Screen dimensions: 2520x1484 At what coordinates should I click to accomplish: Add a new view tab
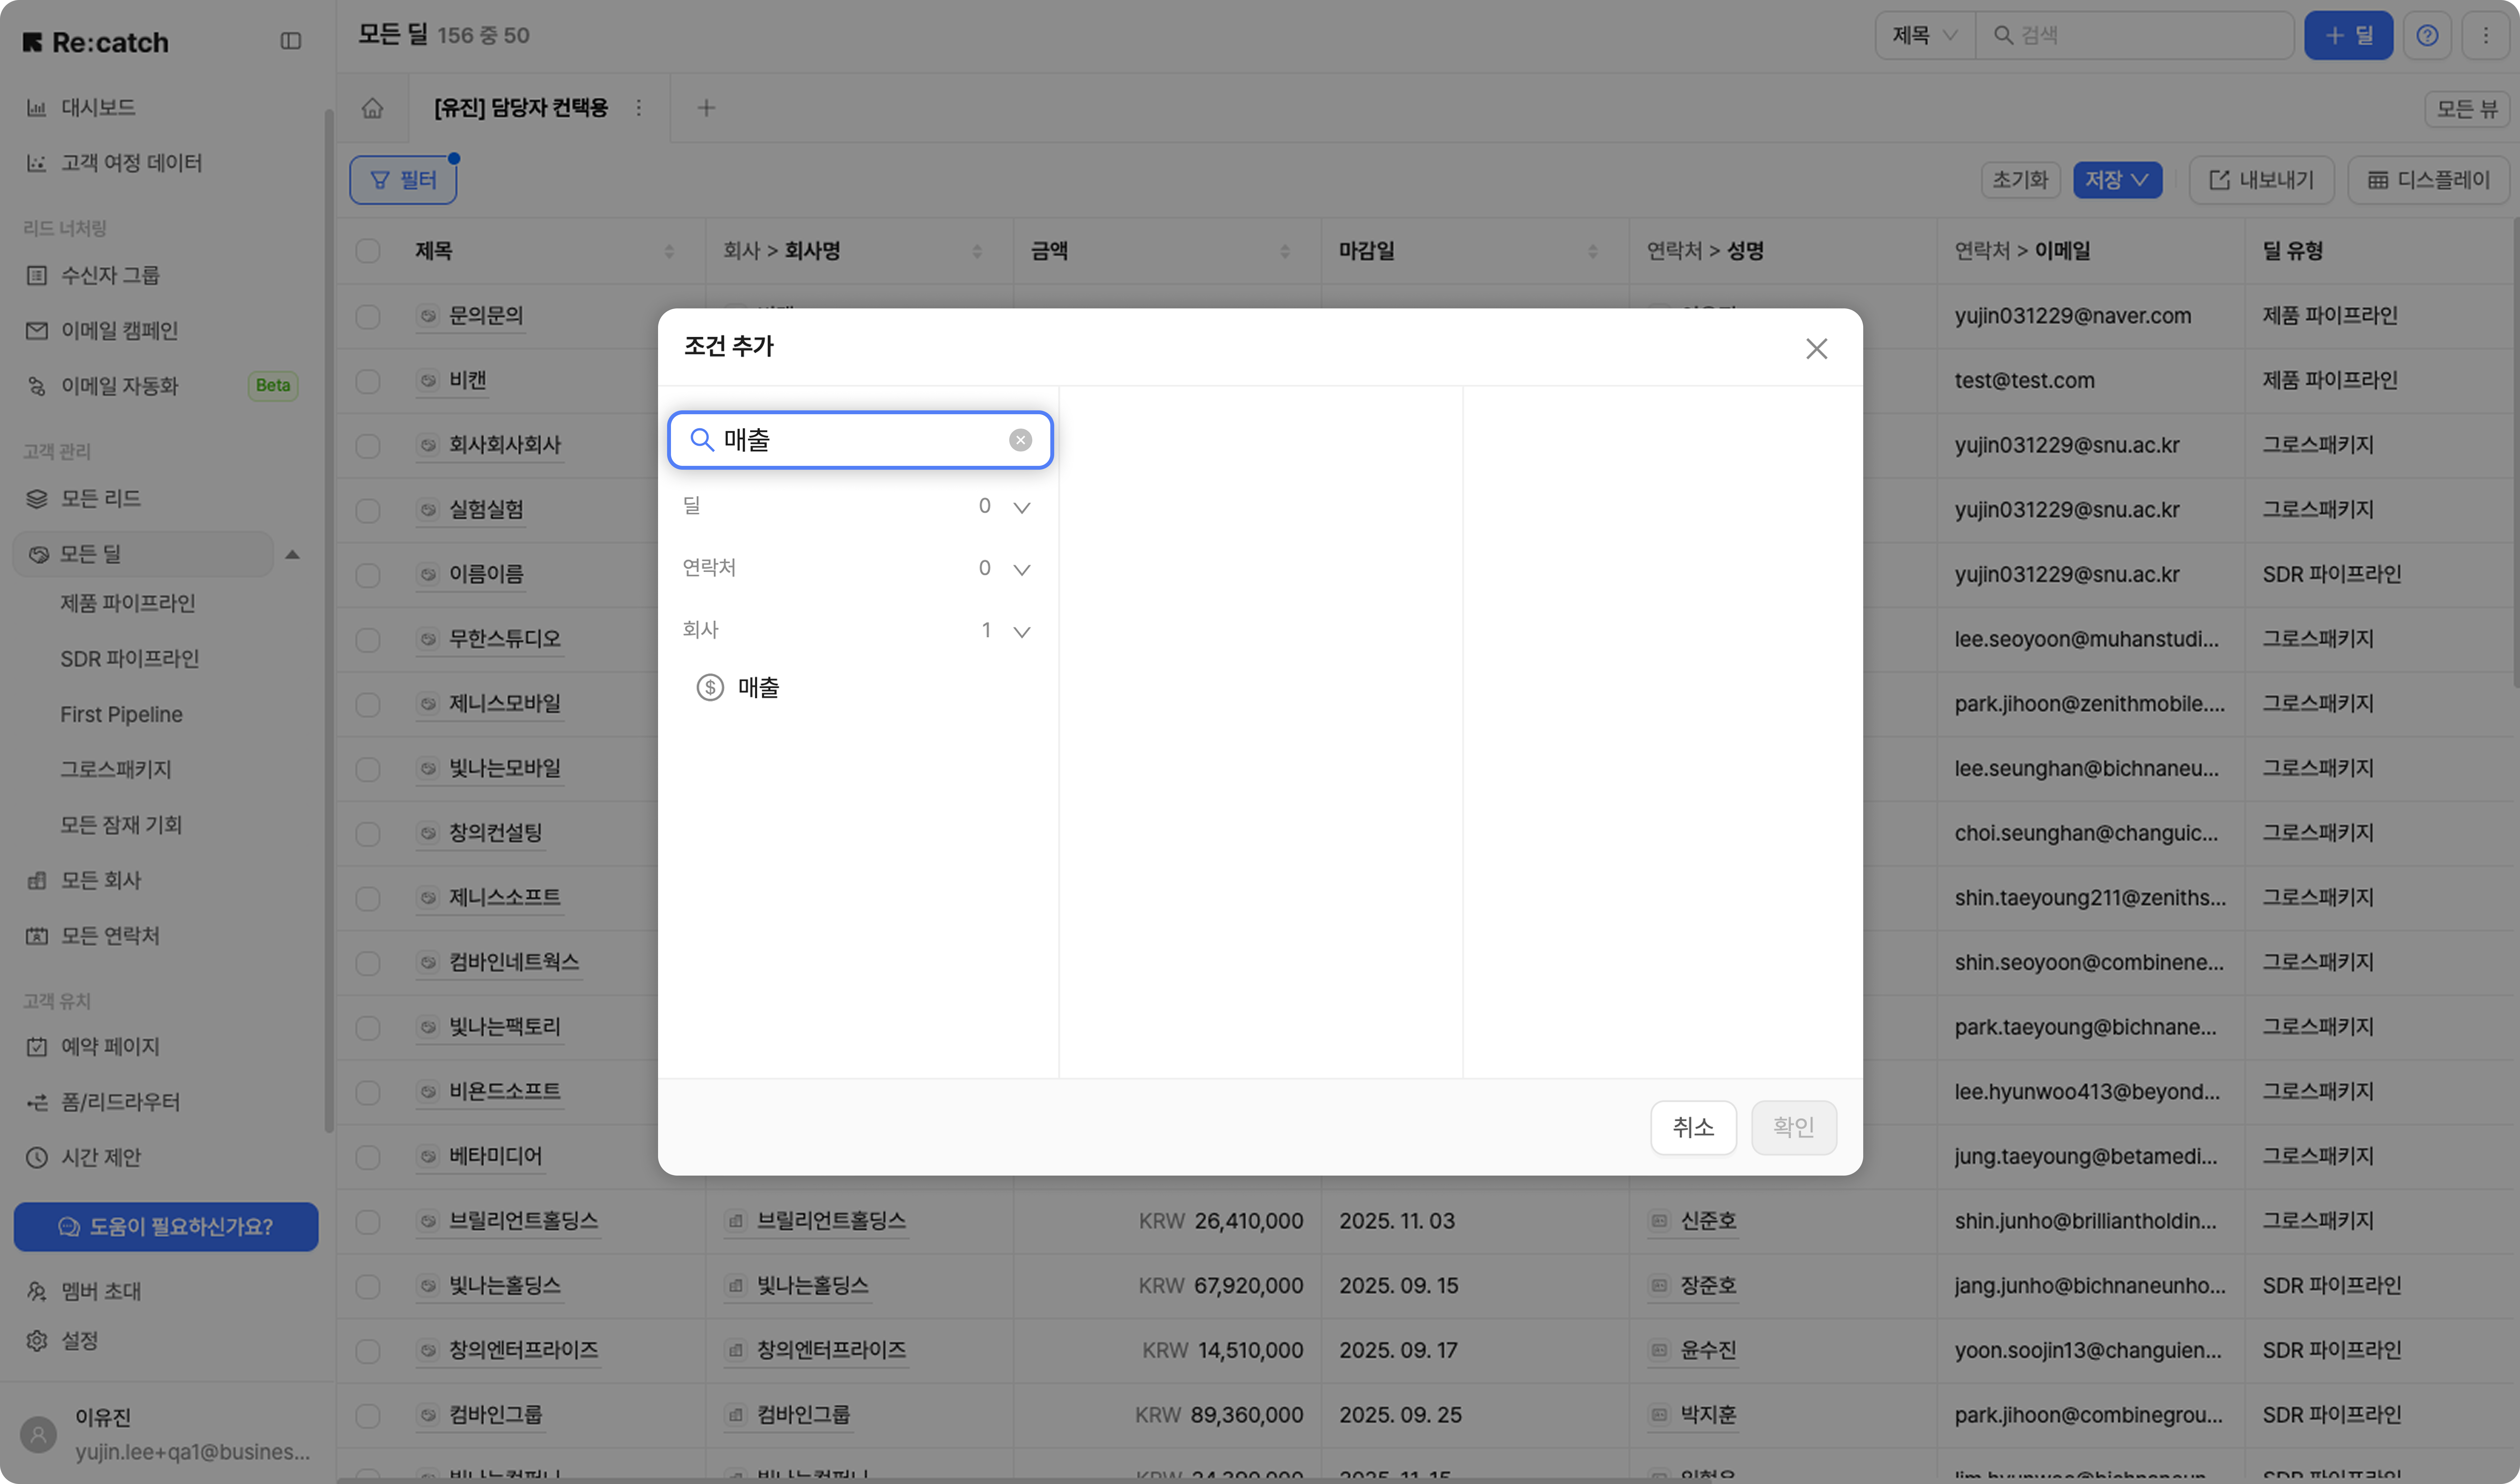pos(706,108)
